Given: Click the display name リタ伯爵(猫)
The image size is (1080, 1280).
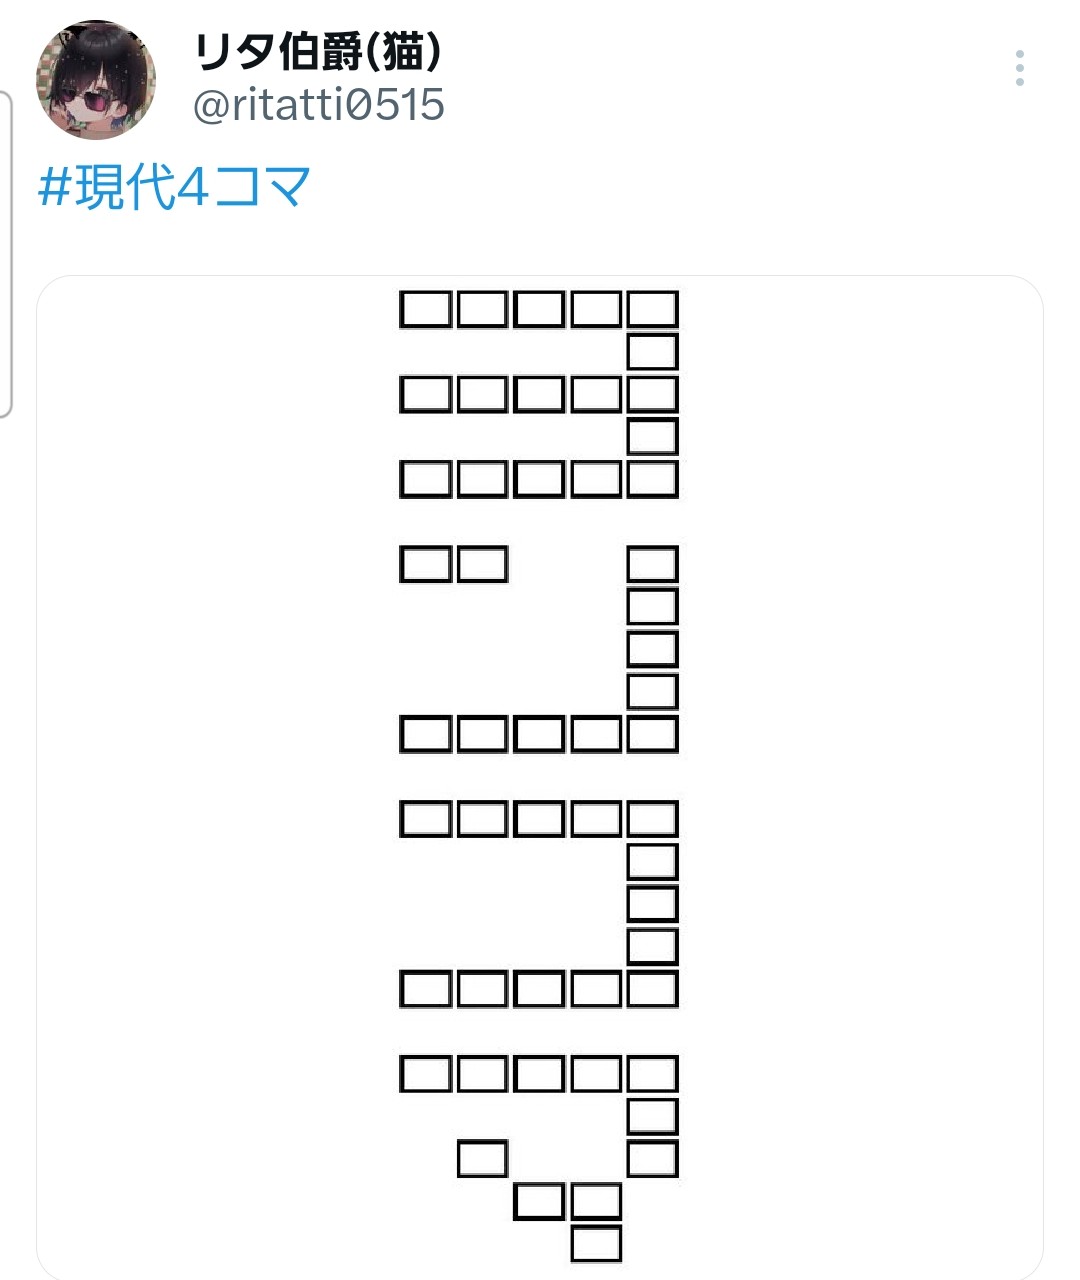Looking at the screenshot, I should 318,53.
